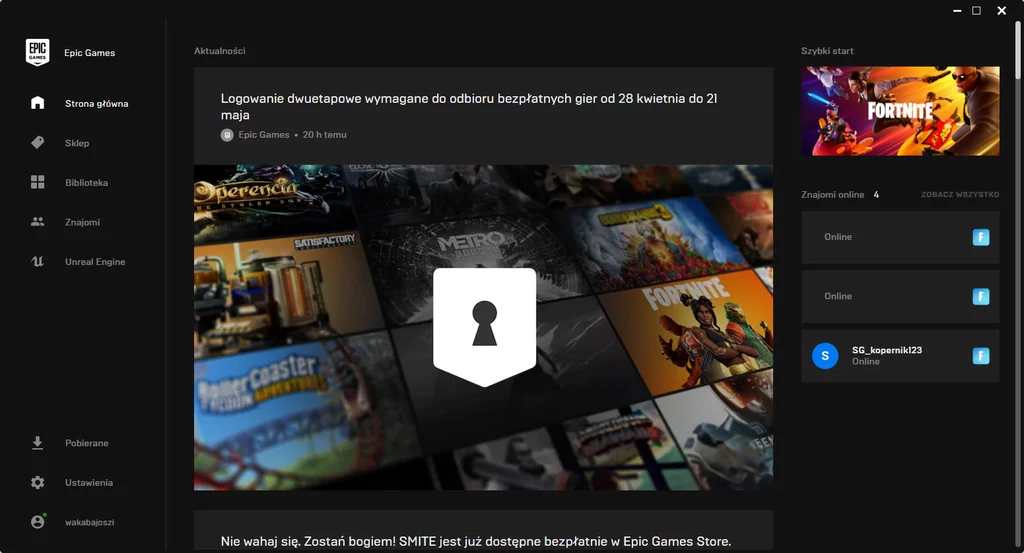Open Ustawienia settings label

(x=89, y=482)
